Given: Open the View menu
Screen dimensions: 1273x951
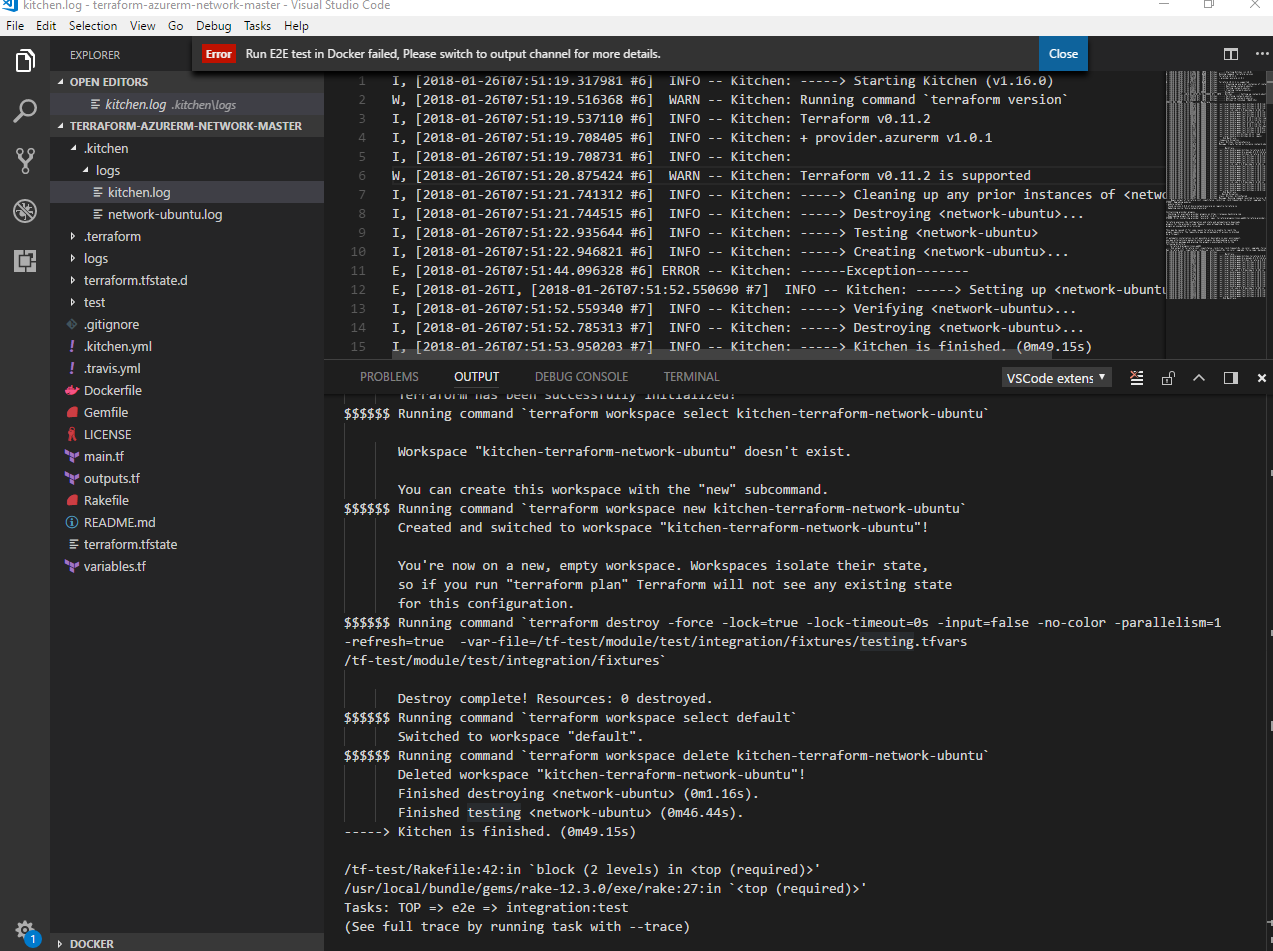Looking at the screenshot, I should pos(142,26).
